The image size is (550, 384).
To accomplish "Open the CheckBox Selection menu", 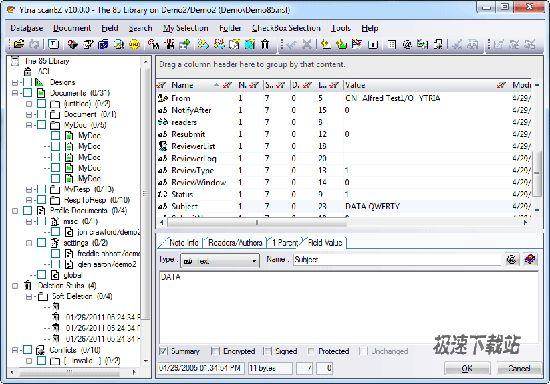I will click(286, 28).
